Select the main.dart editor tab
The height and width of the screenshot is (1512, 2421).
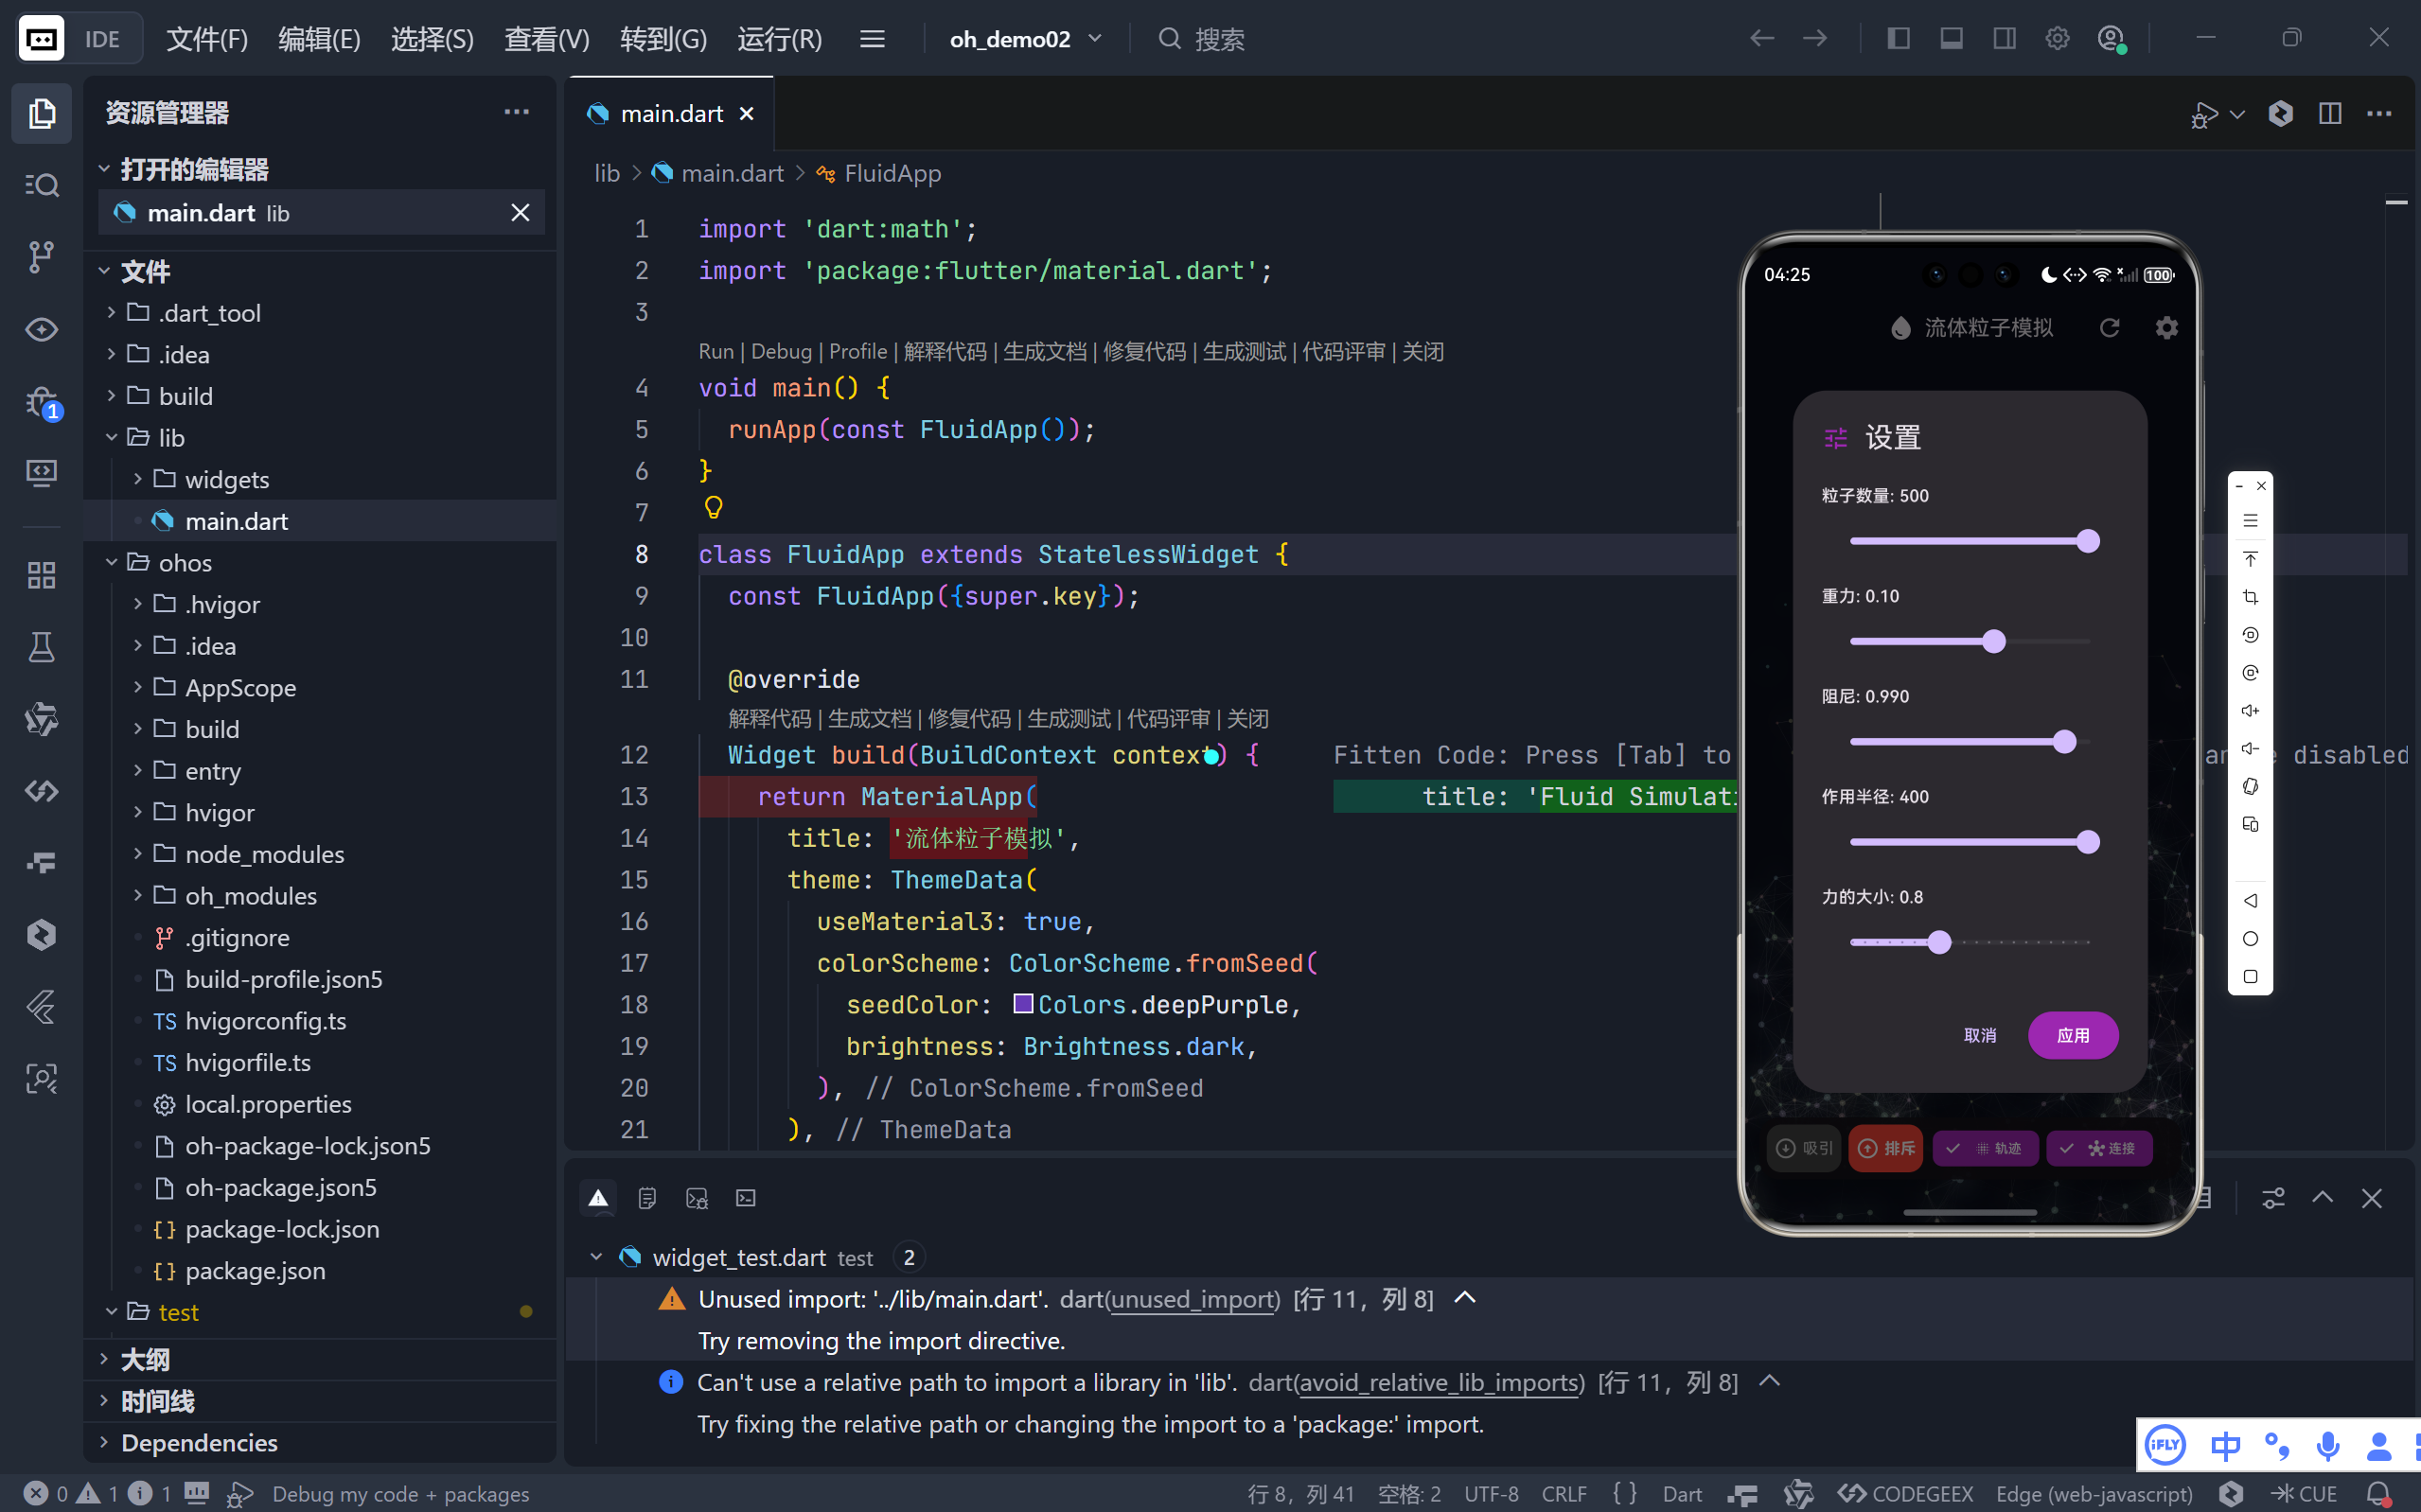tap(671, 114)
